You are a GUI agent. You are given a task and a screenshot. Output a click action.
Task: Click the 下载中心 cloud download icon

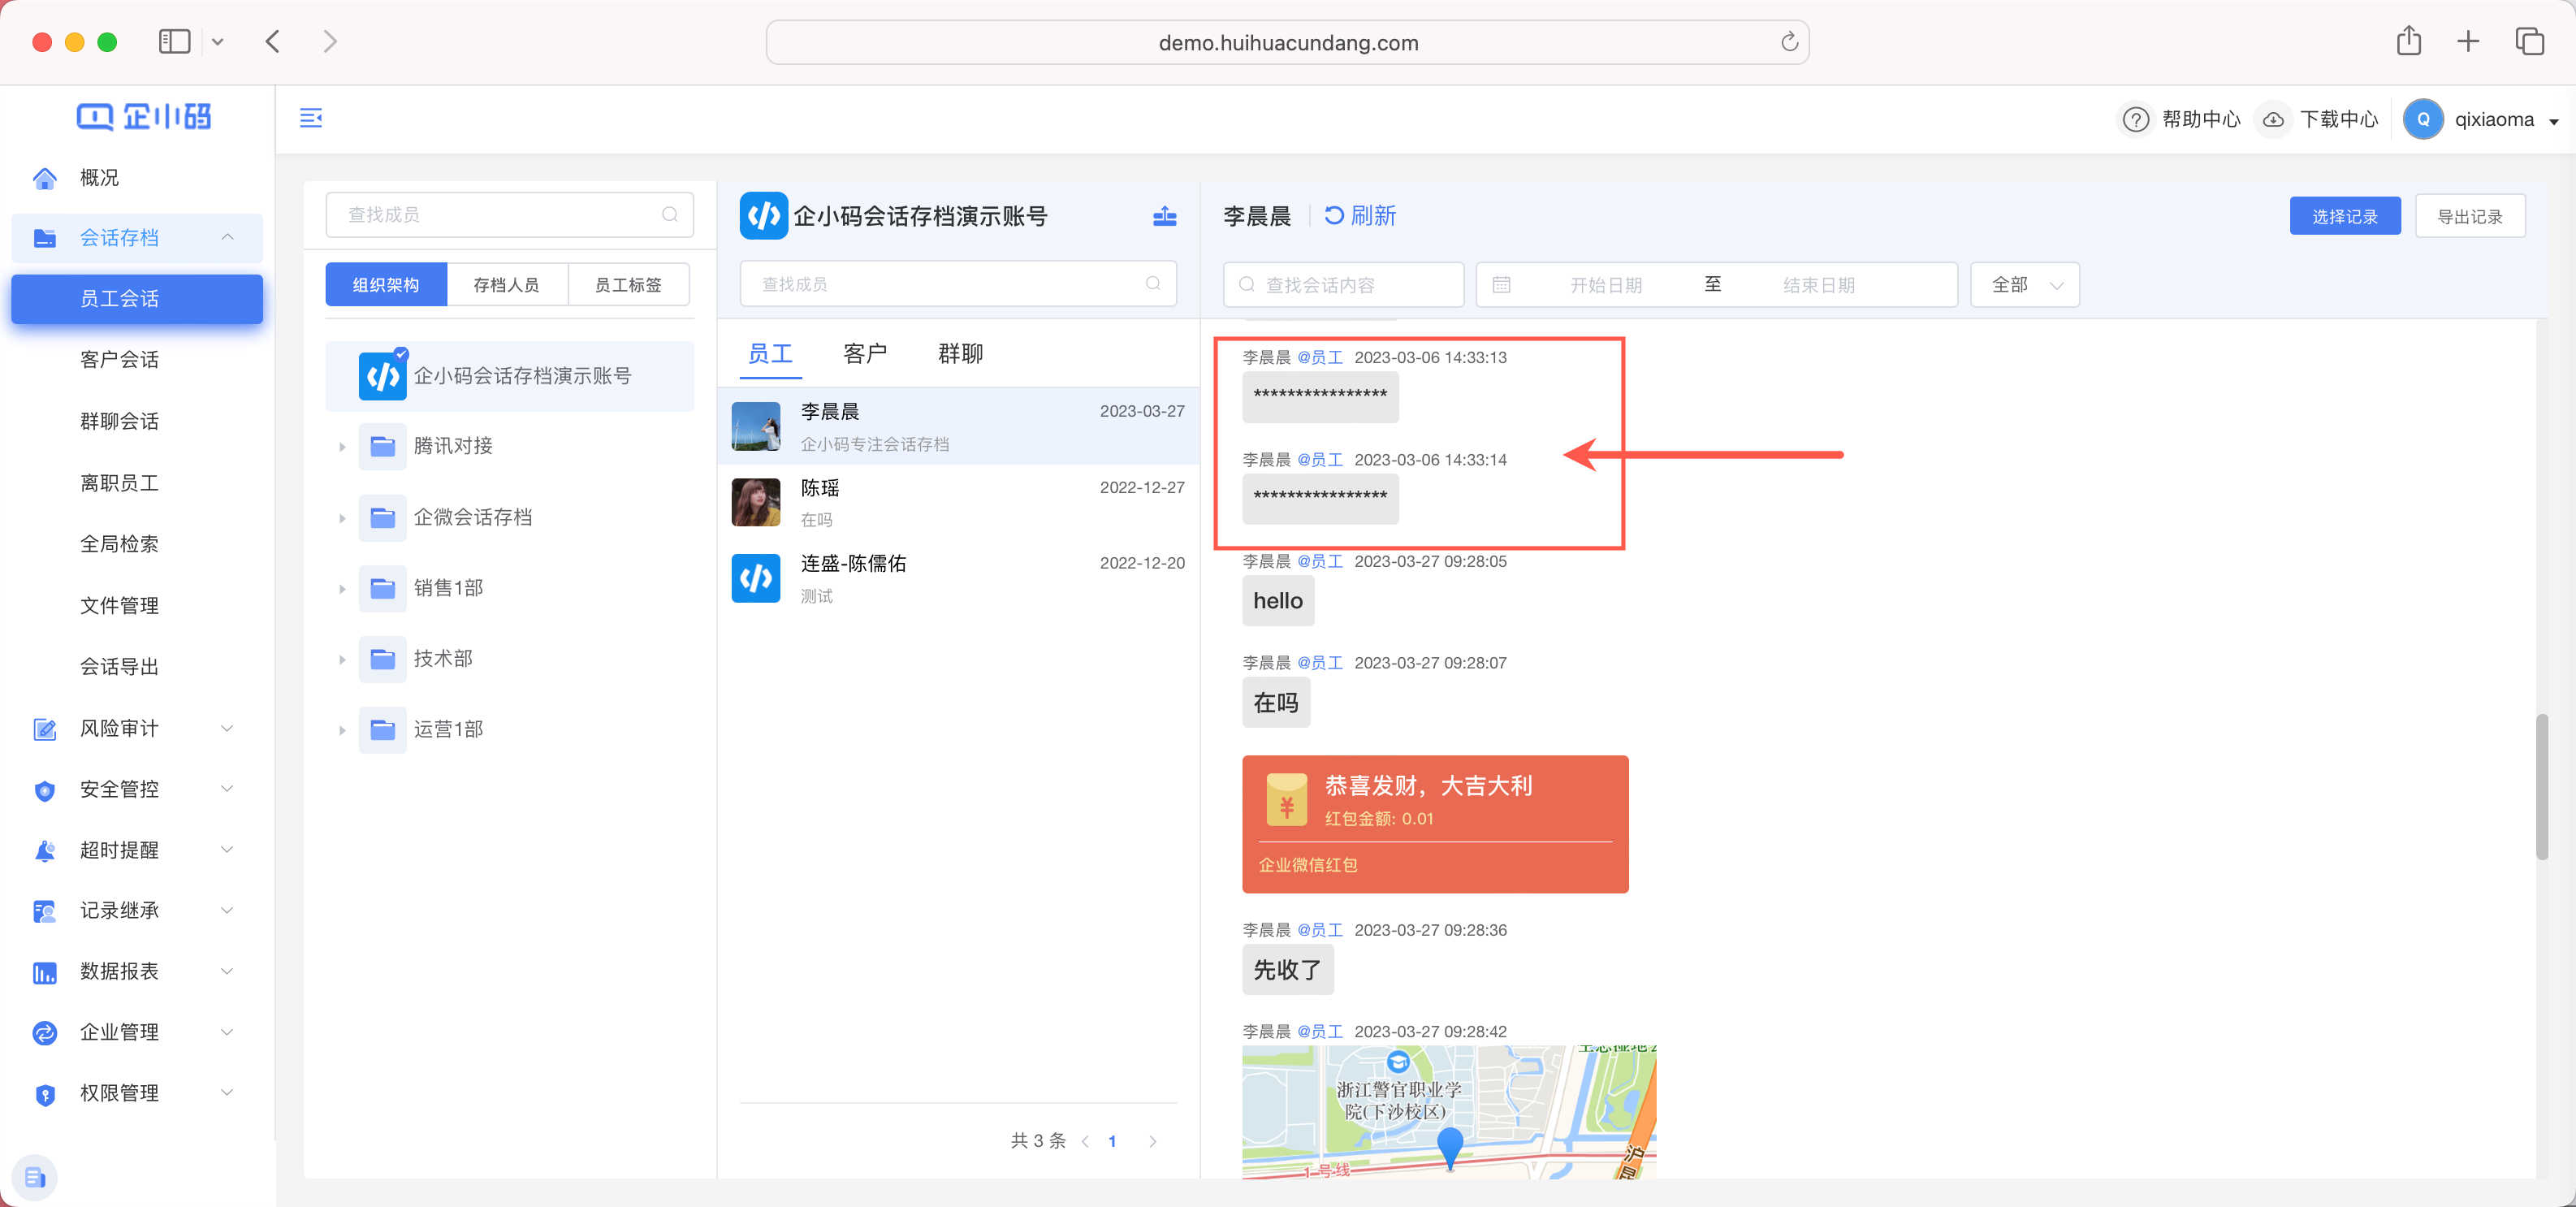pos(2273,120)
